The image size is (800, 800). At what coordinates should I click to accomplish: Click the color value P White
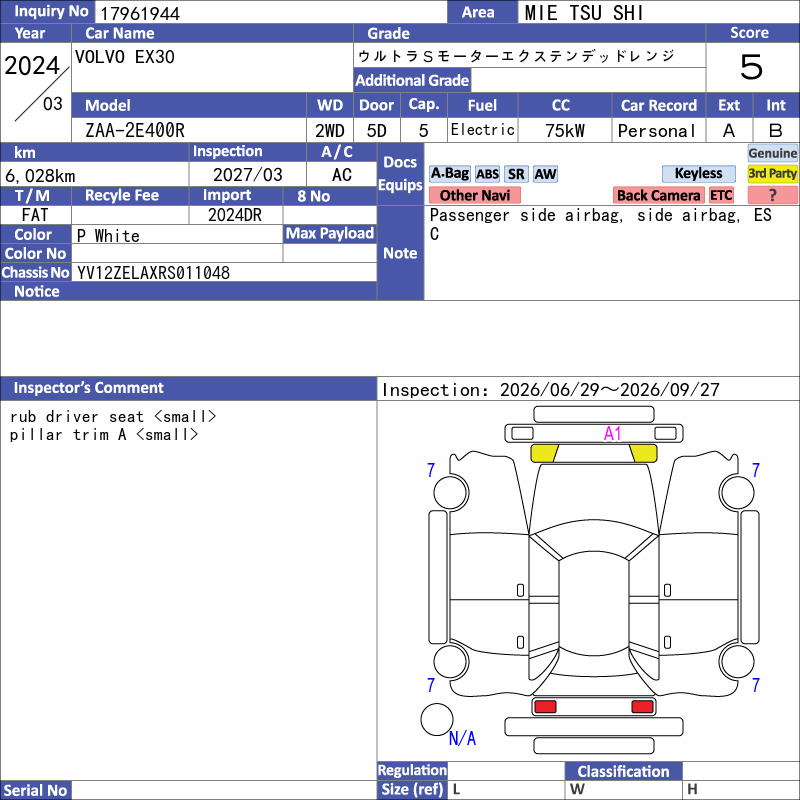(108, 236)
